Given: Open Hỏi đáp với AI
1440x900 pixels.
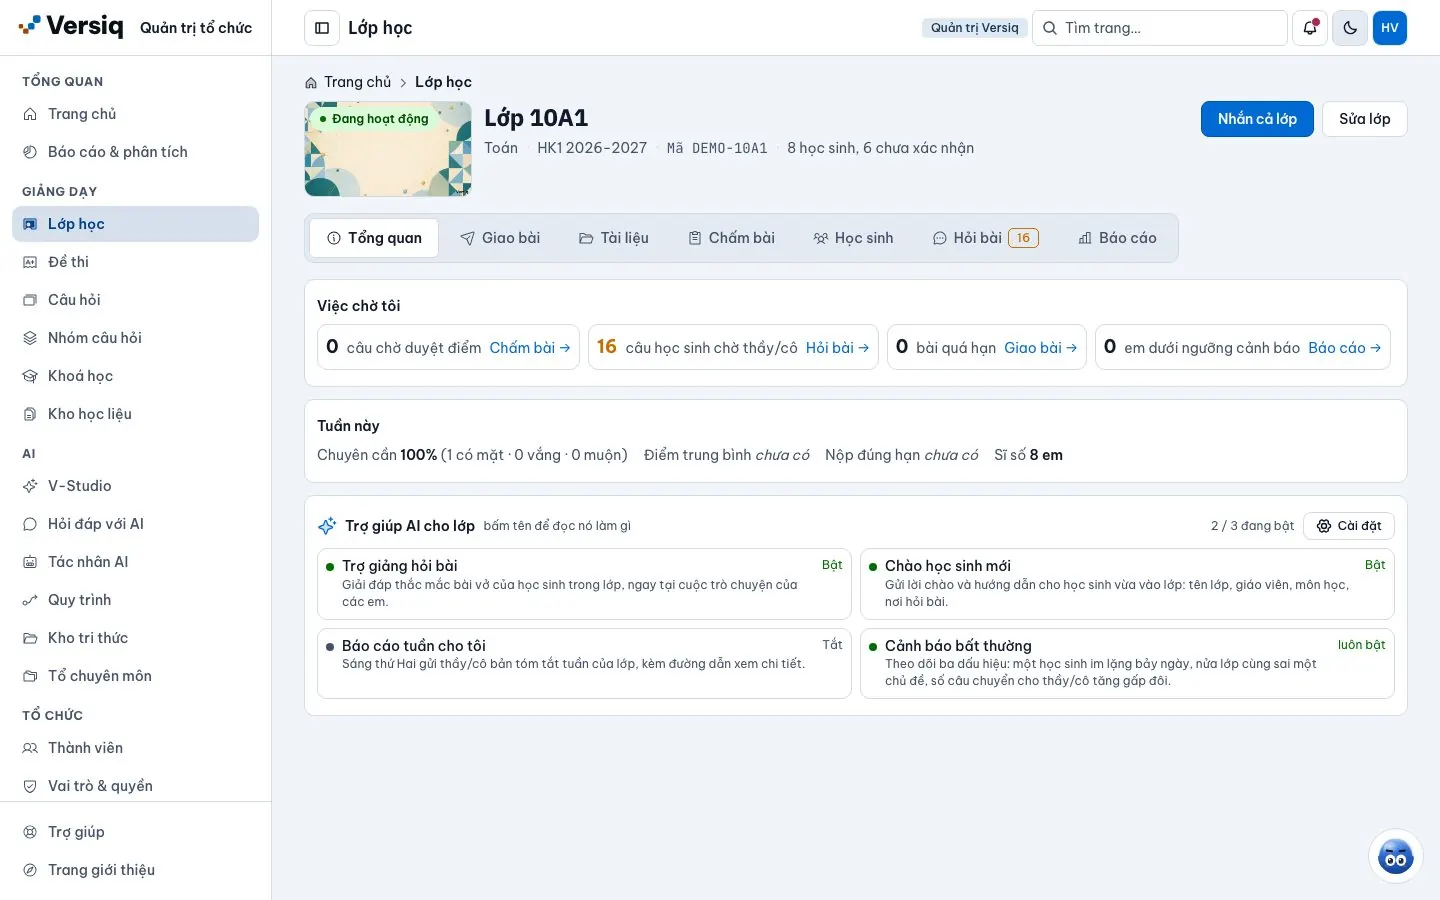Looking at the screenshot, I should 135,524.
